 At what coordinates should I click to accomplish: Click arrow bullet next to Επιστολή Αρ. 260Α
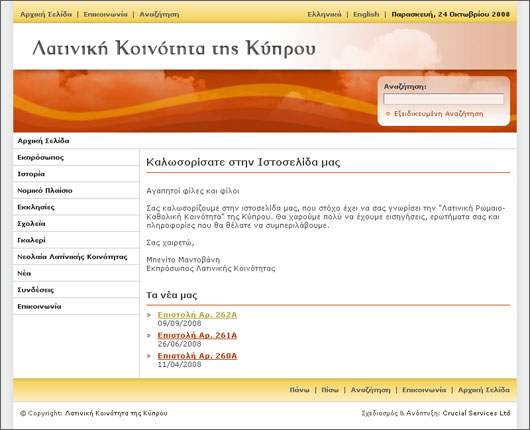(149, 356)
